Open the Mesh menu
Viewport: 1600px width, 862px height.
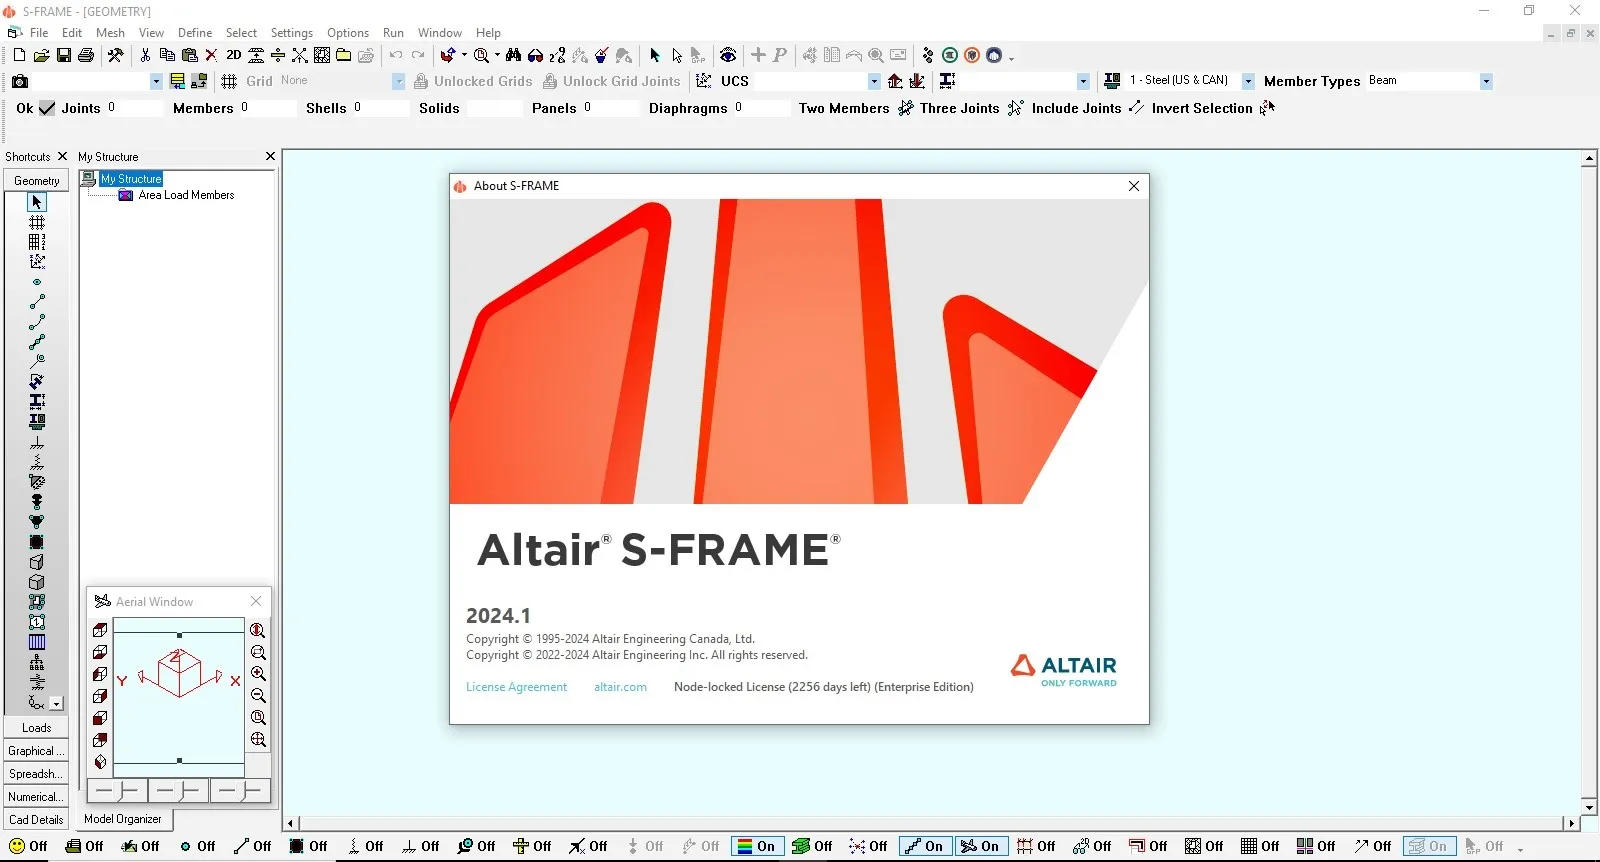pos(110,33)
